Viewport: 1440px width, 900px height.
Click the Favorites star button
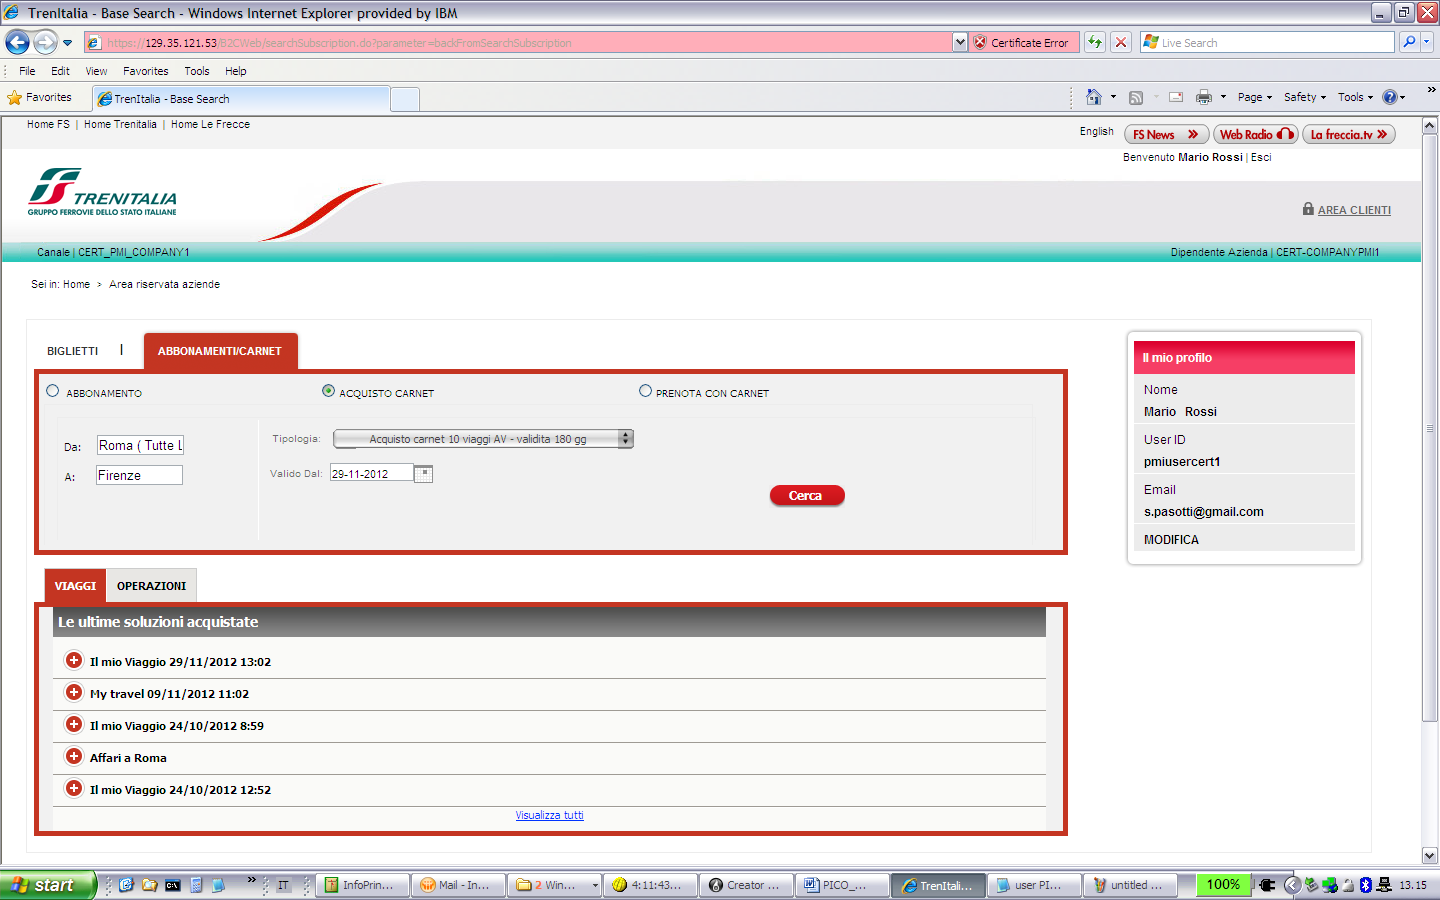[x=40, y=97]
